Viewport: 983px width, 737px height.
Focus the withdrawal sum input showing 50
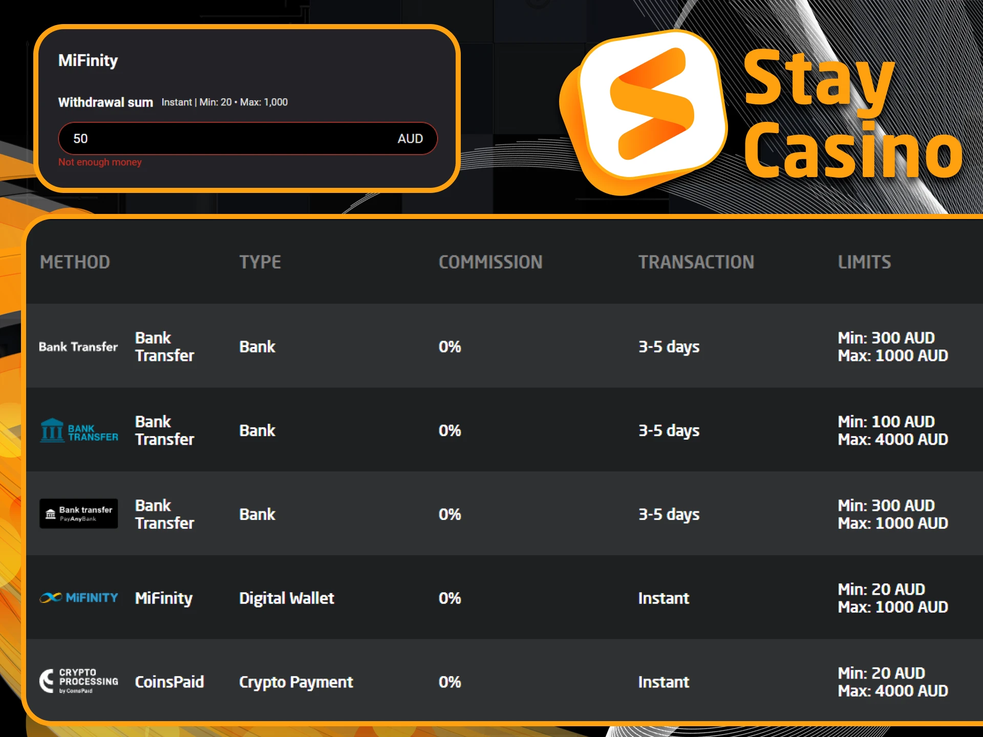[248, 139]
